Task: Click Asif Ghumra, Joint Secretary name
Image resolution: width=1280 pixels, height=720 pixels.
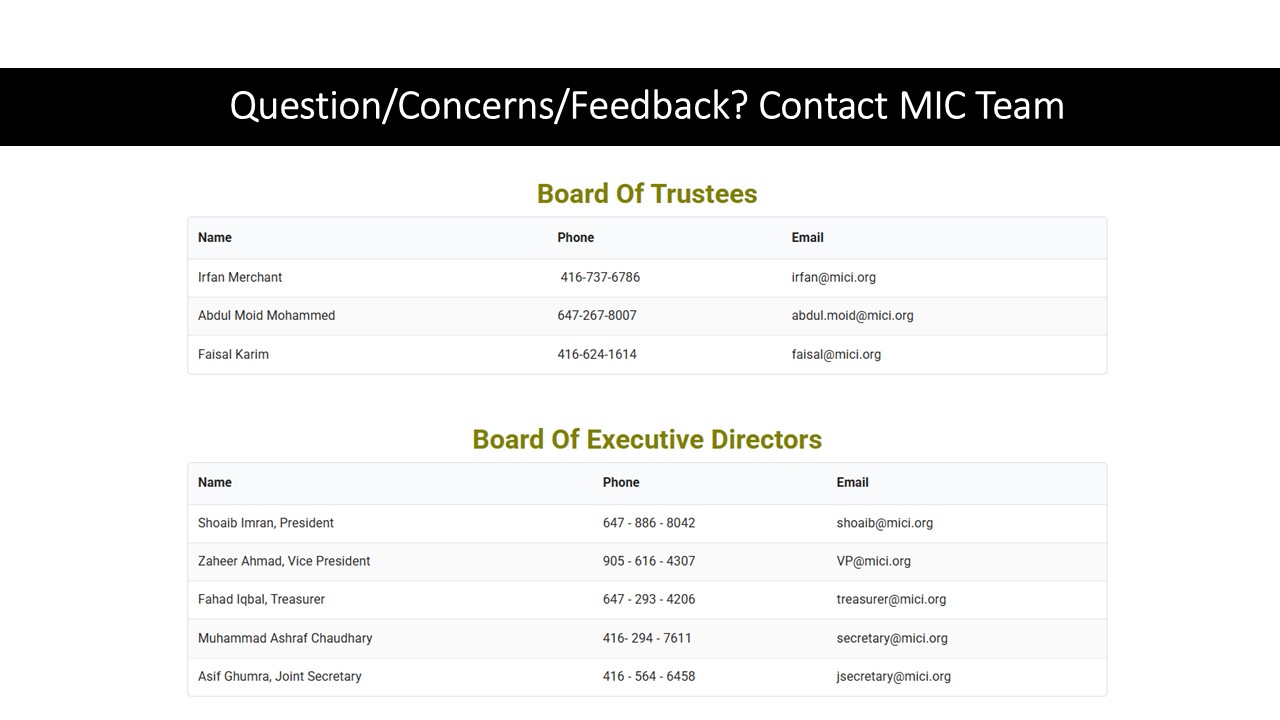Action: coord(279,676)
